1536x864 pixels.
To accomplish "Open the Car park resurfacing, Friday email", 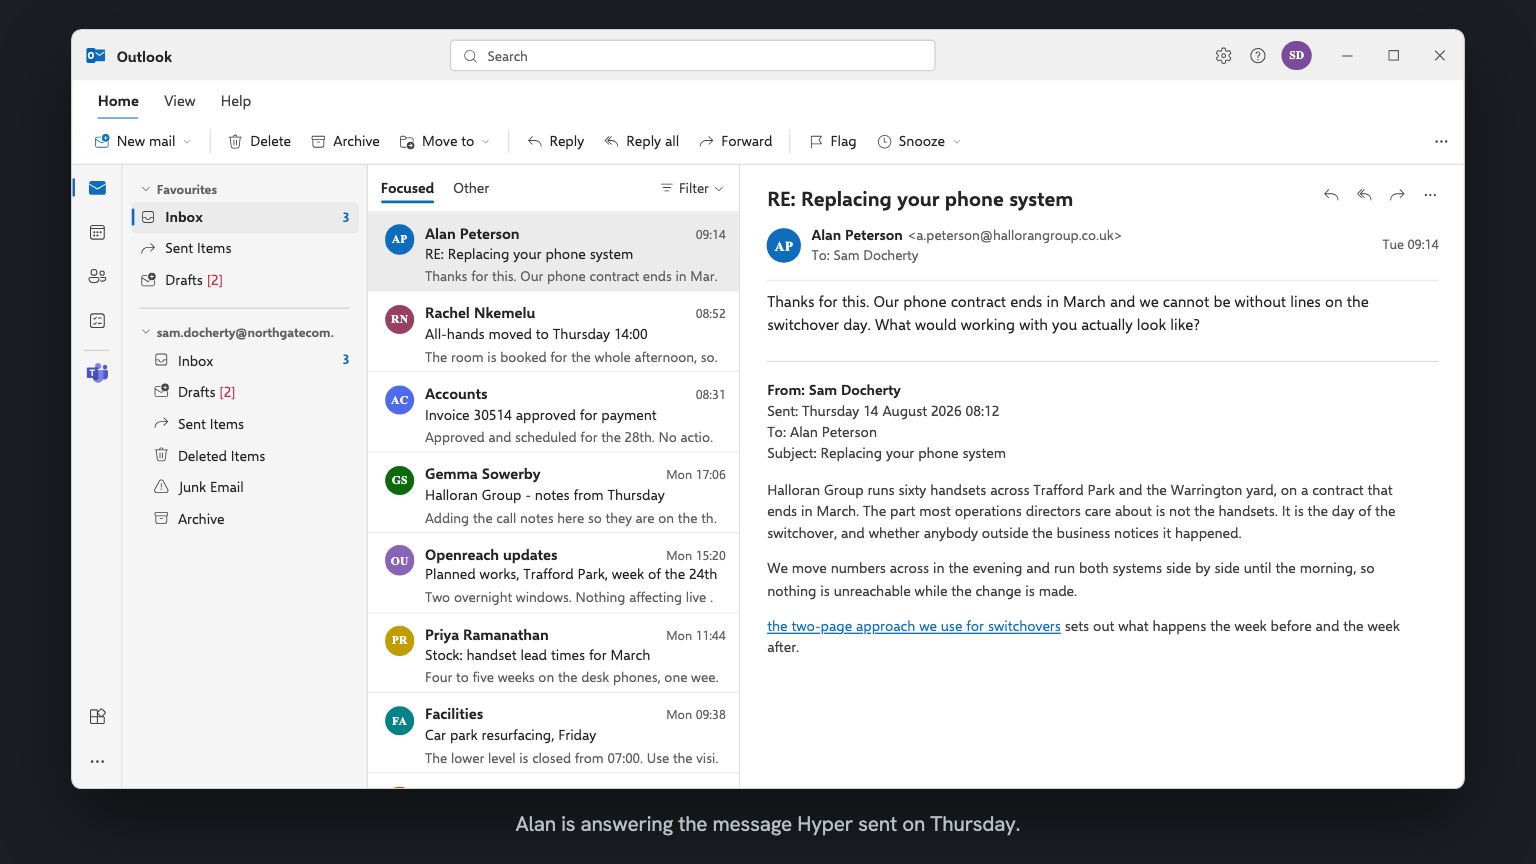I will click(x=553, y=733).
